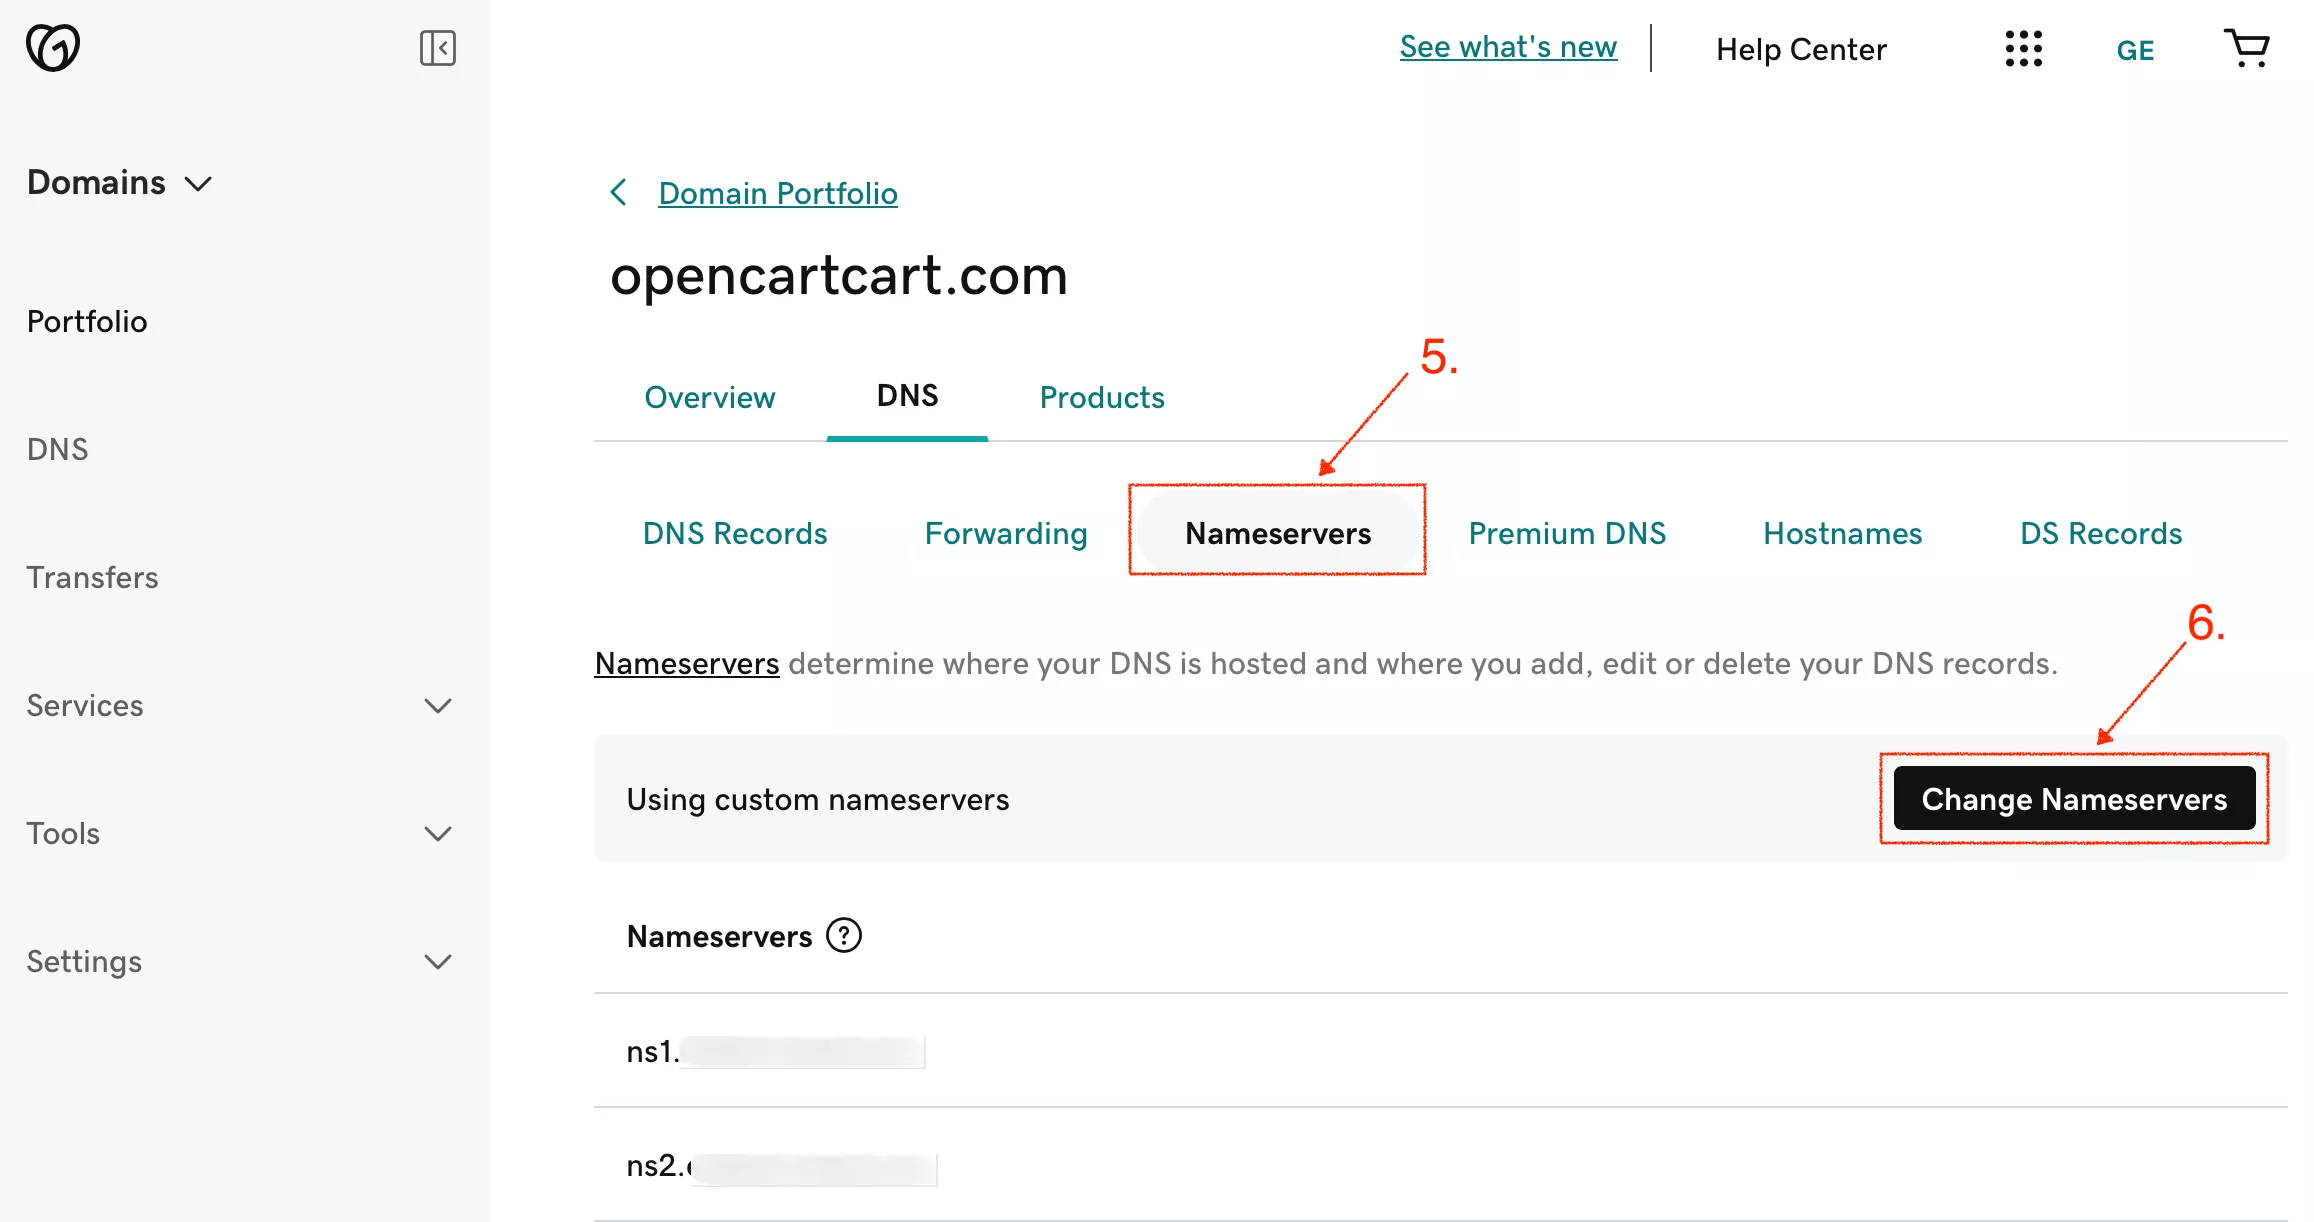Switch to the Overview tab
Screen dimensions: 2314x1222
(709, 398)
